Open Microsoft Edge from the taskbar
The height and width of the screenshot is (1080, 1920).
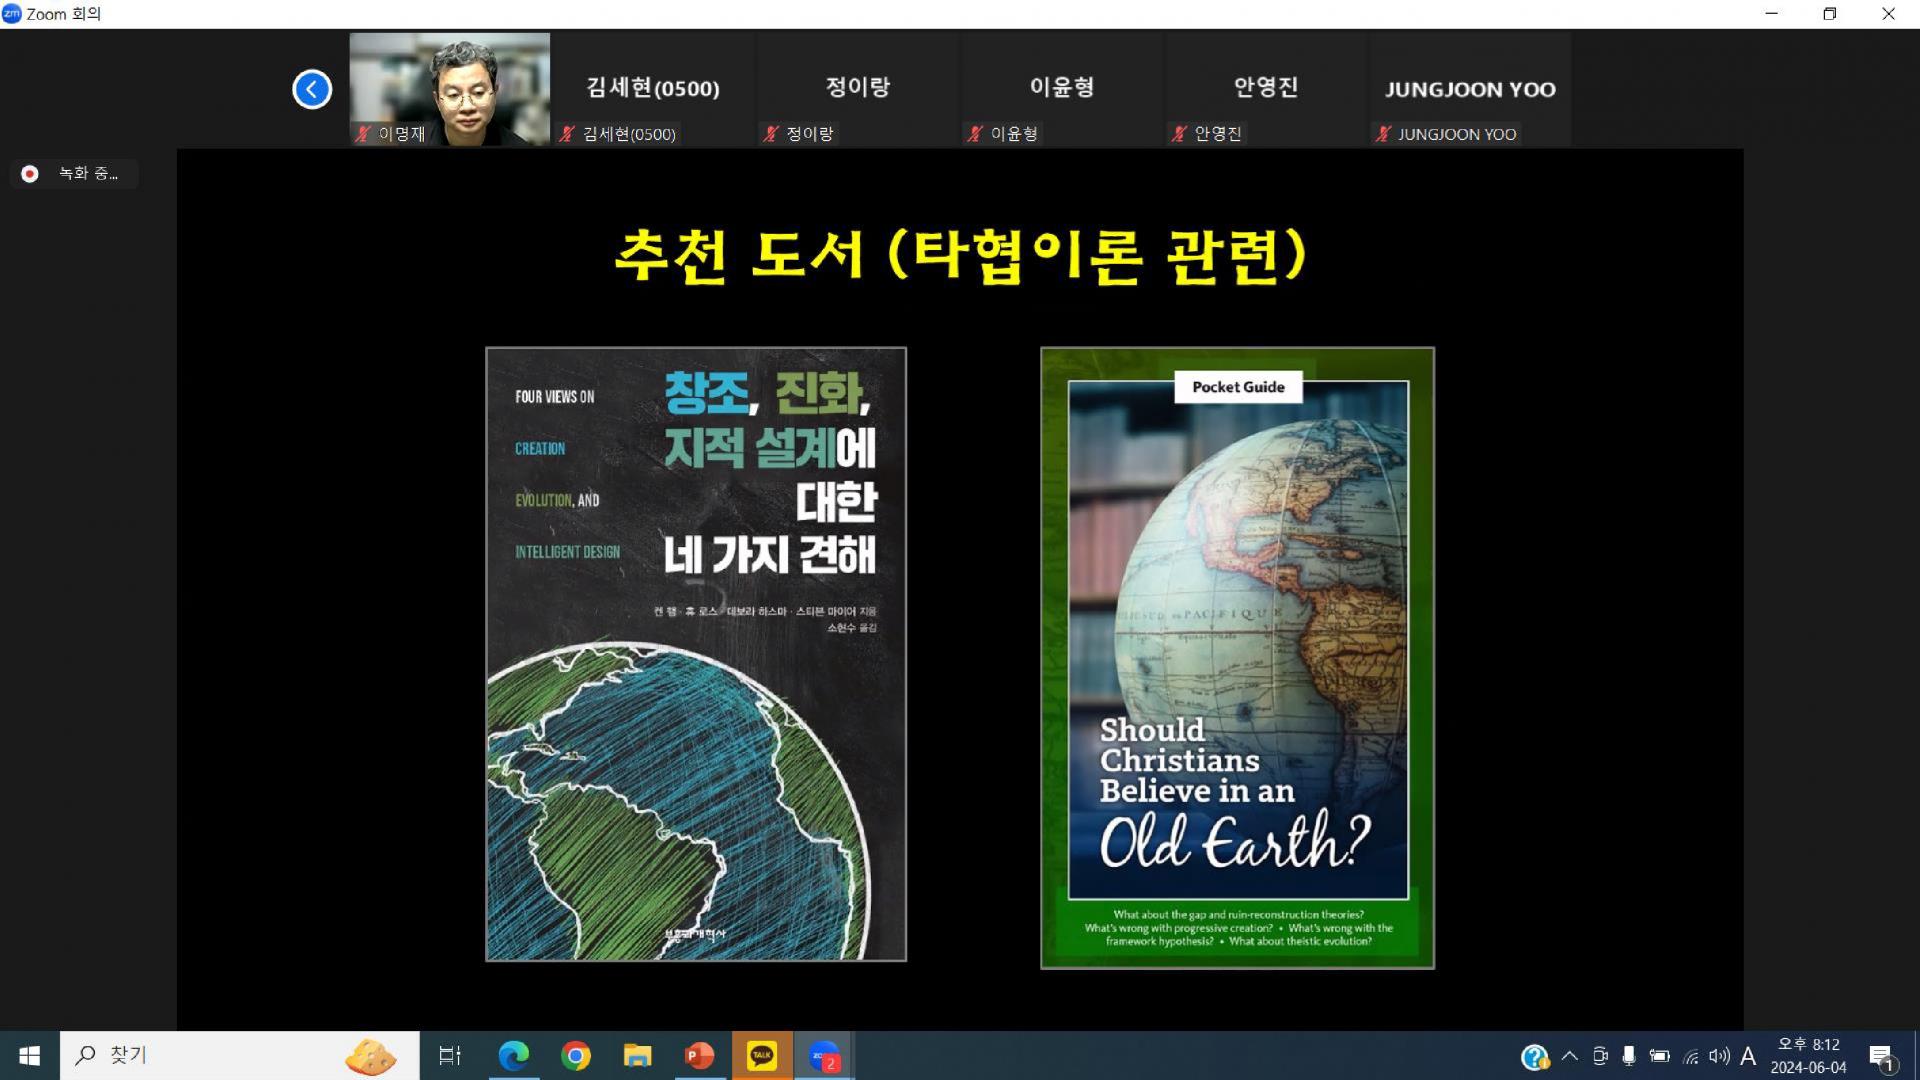pos(514,1055)
